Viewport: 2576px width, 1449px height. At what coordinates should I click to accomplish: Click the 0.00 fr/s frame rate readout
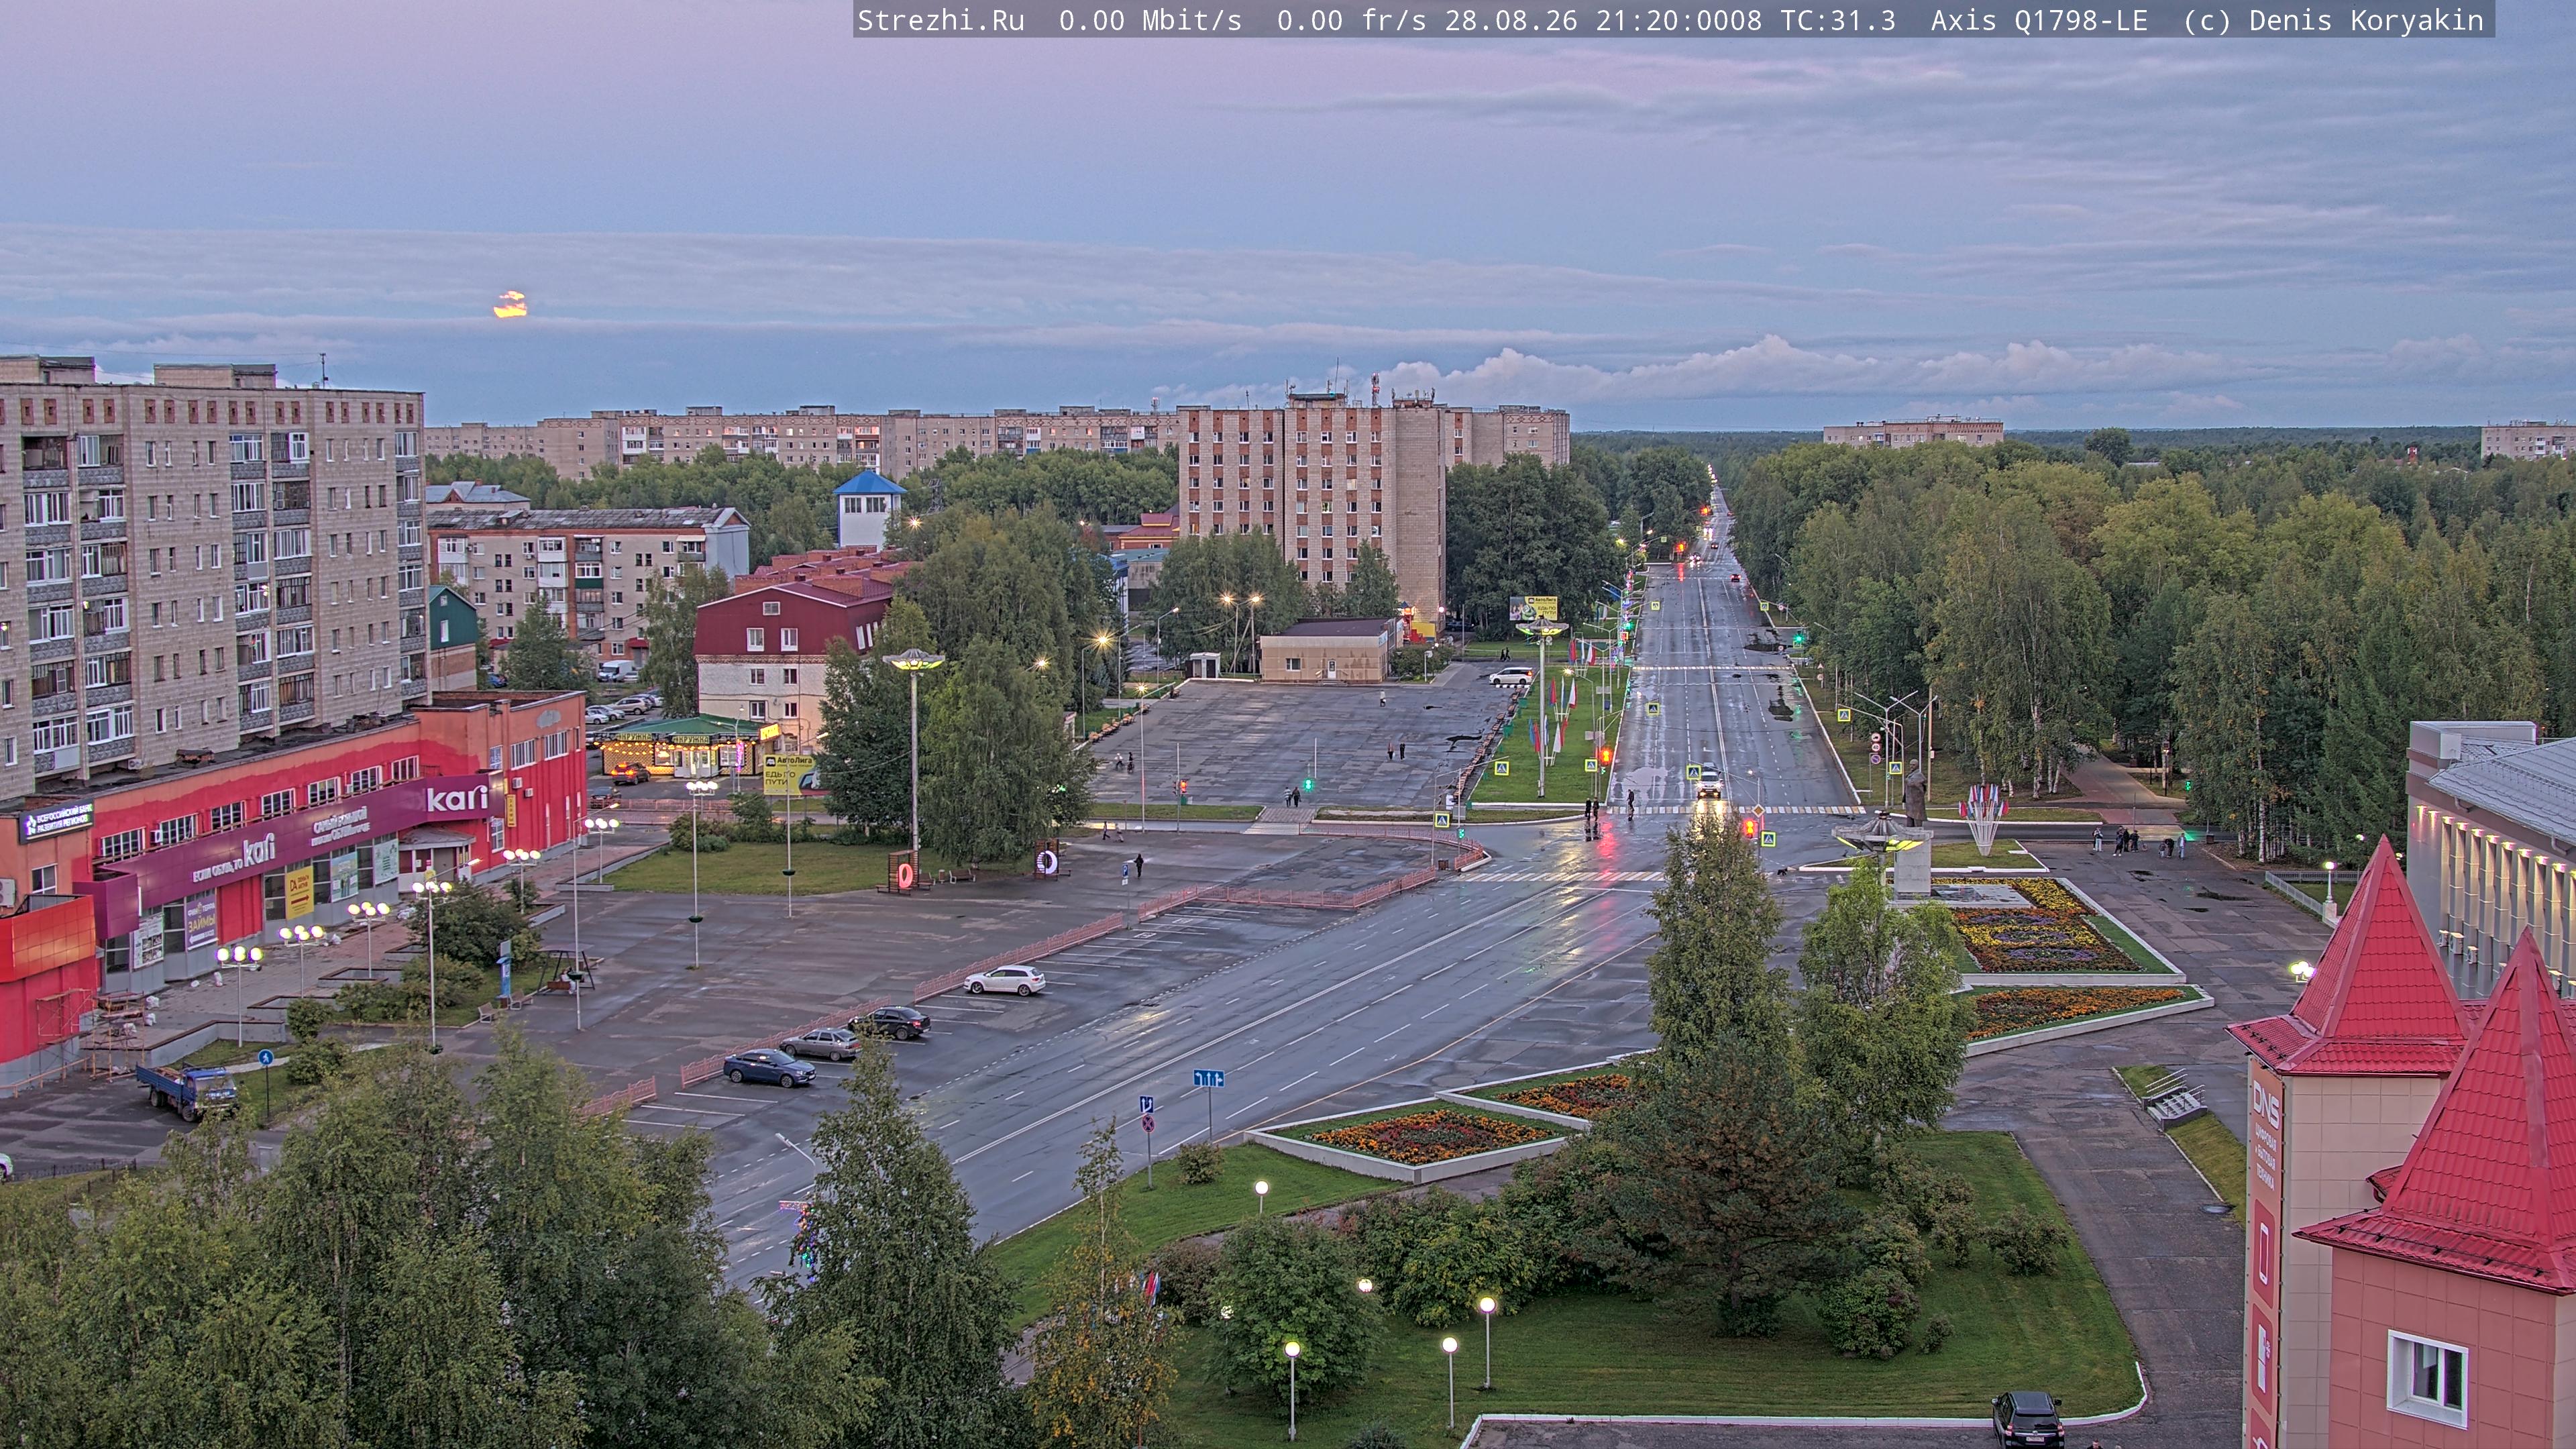(x=1351, y=21)
